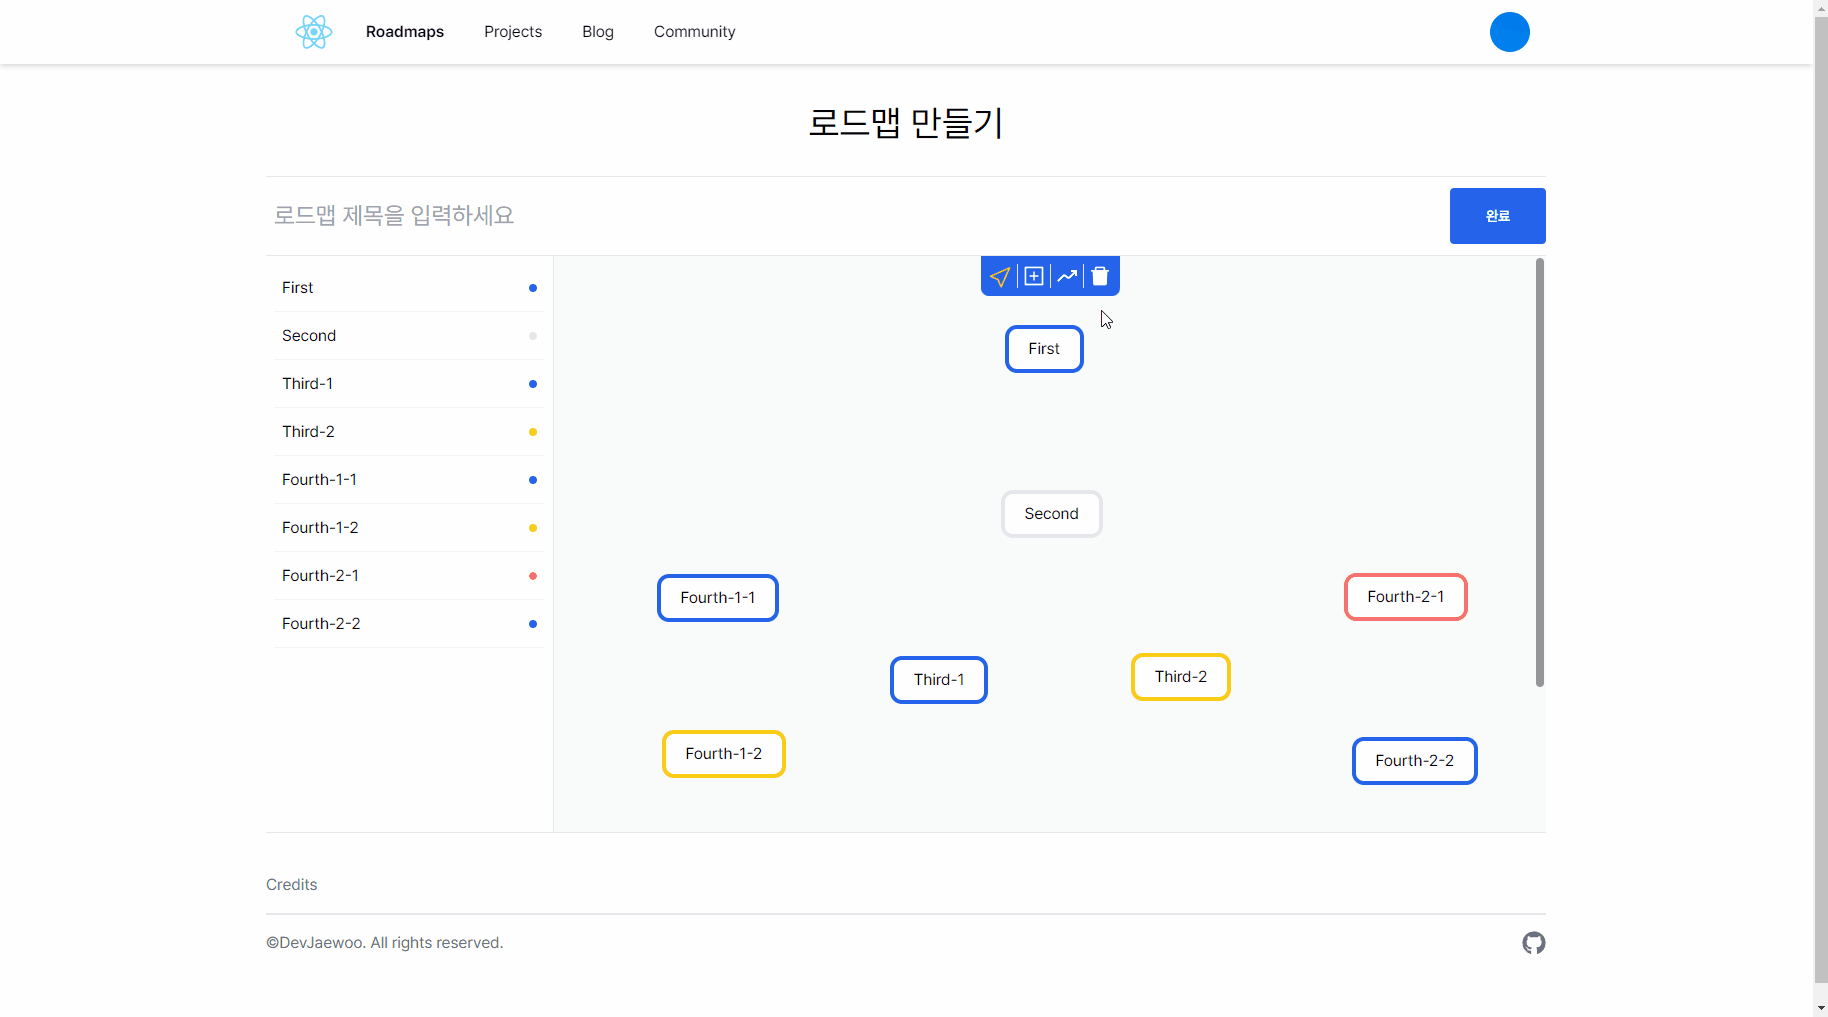This screenshot has width=1828, height=1017.
Task: Select Second in the sidebar list
Action: pyautogui.click(x=309, y=335)
